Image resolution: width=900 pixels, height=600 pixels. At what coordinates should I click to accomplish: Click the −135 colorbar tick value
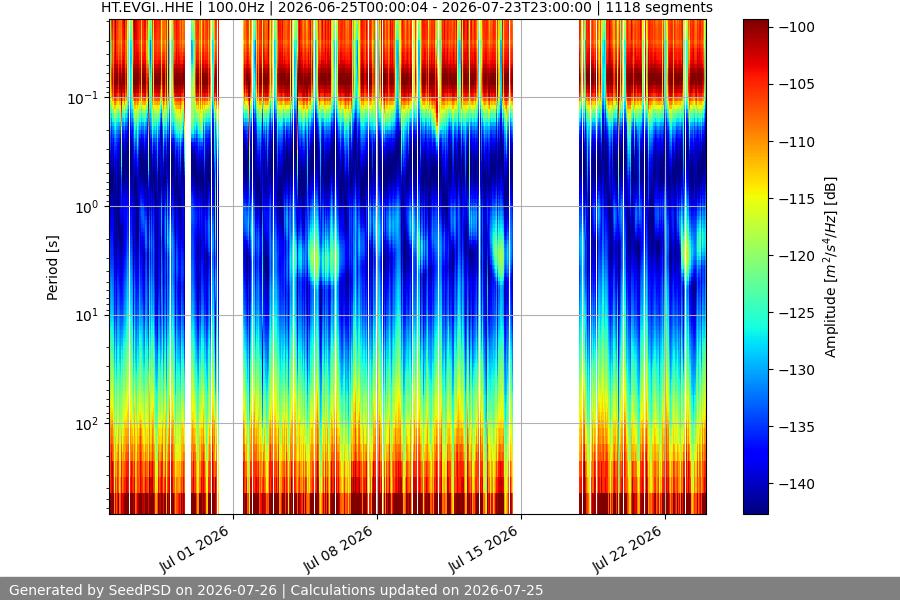797,427
